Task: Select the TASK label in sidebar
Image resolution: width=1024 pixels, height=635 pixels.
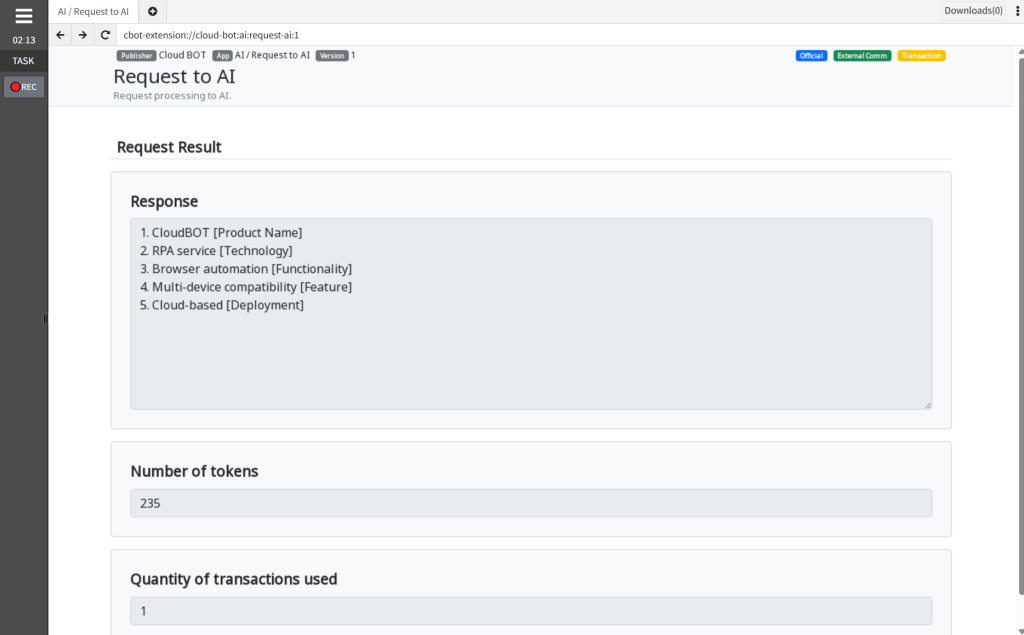Action: click(x=24, y=61)
